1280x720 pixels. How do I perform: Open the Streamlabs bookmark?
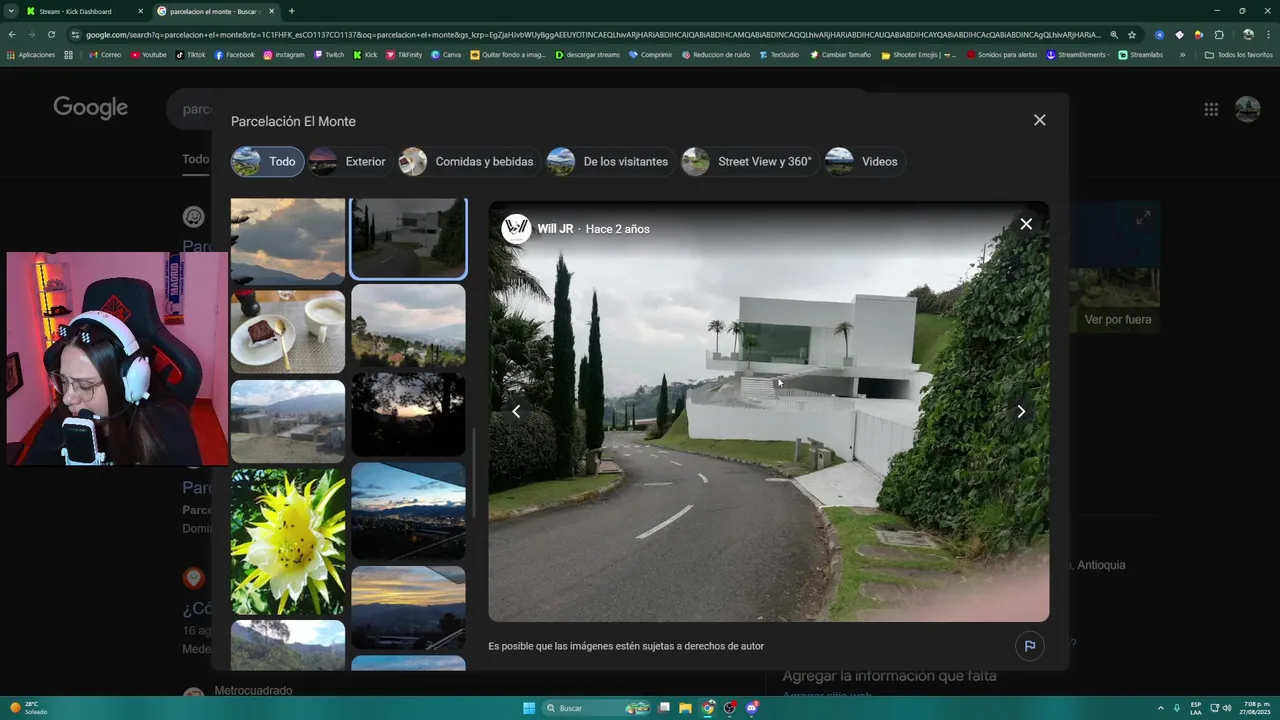coord(1141,55)
